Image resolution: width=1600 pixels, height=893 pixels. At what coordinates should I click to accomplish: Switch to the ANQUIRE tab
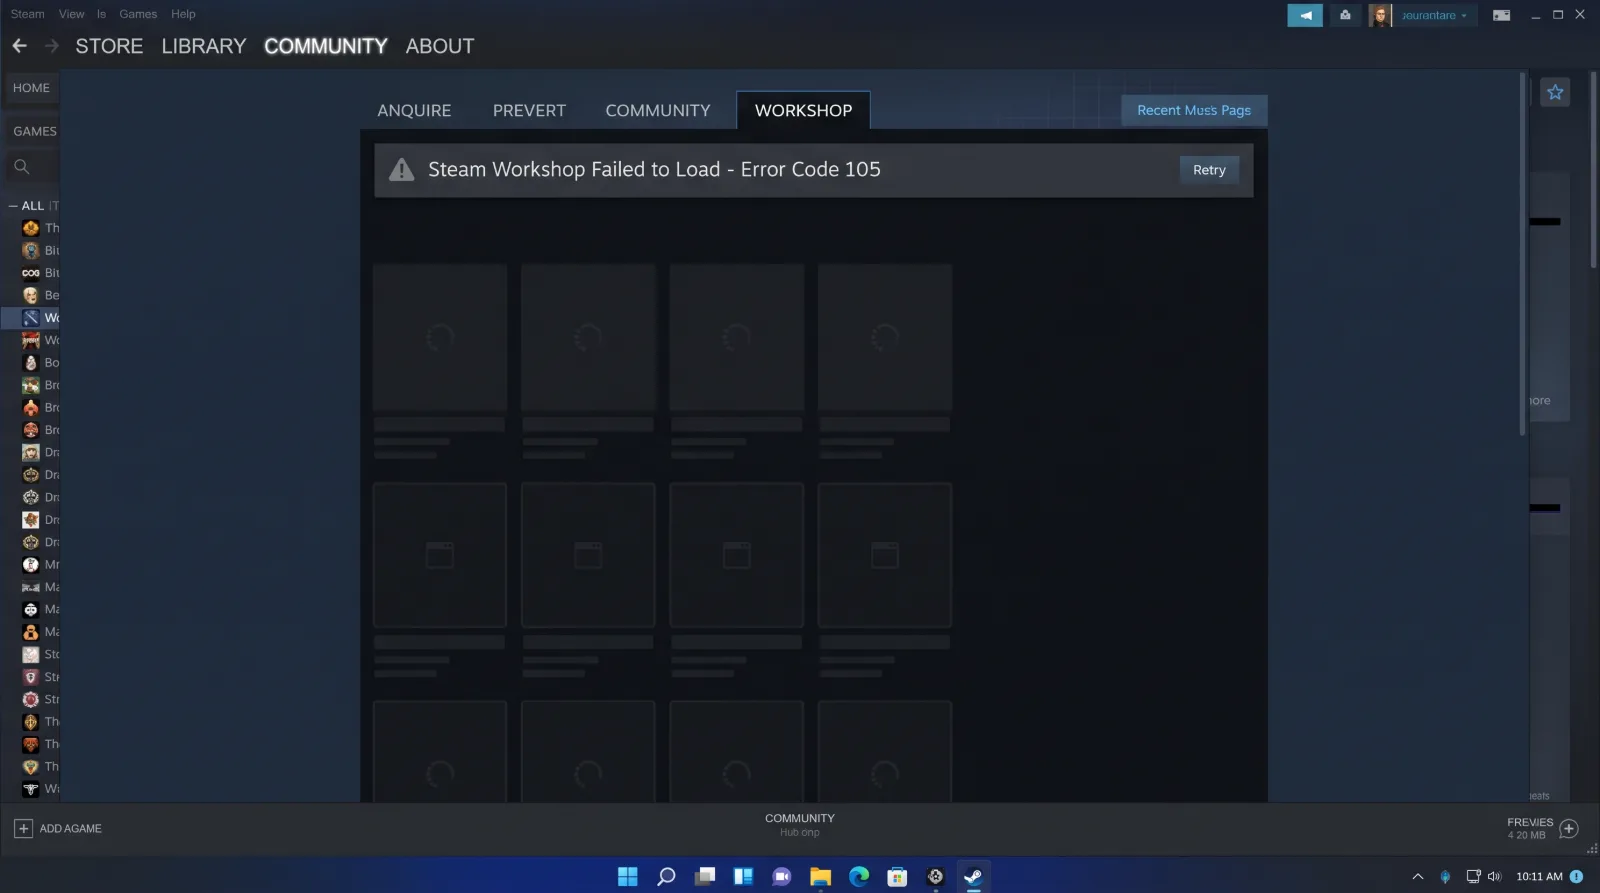tap(414, 110)
